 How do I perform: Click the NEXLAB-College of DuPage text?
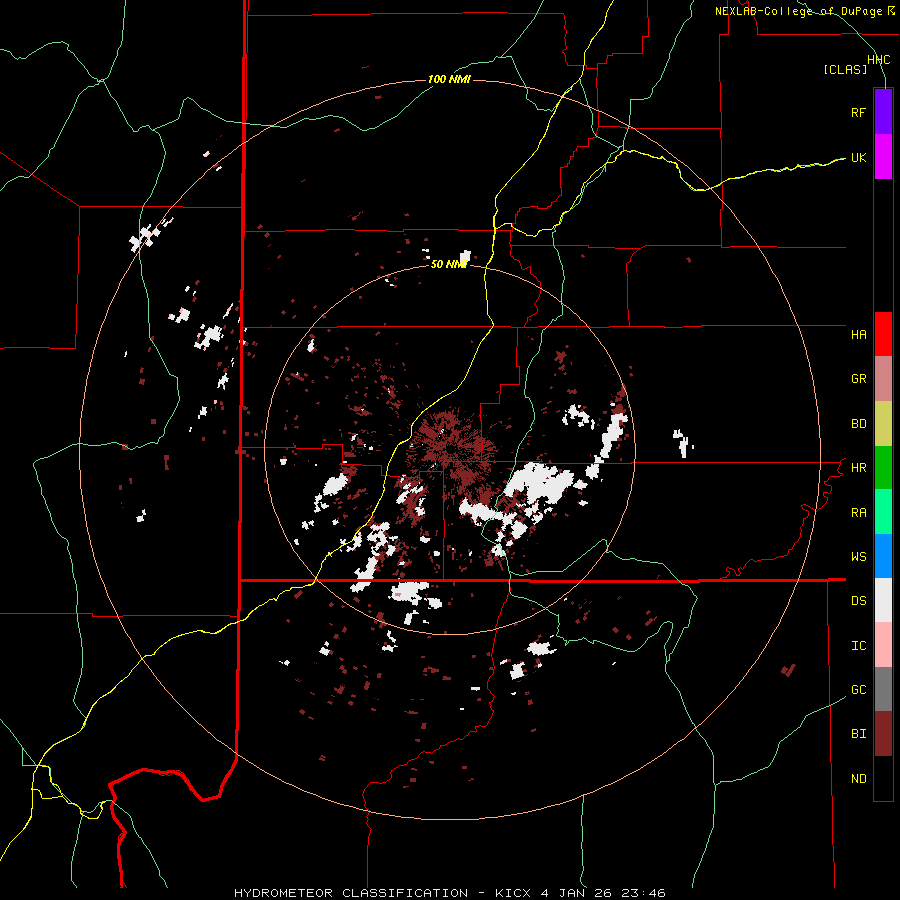coord(799,11)
